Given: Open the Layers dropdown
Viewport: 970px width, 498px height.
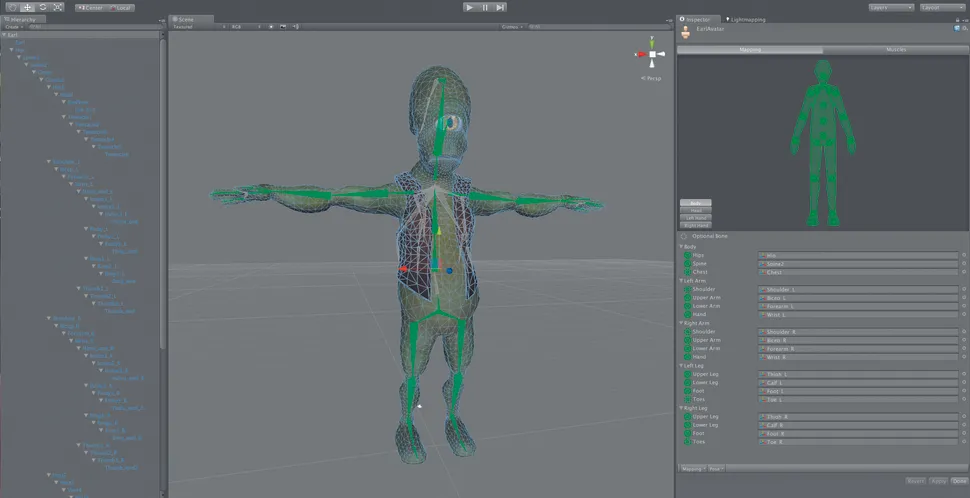Looking at the screenshot, I should (890, 7).
